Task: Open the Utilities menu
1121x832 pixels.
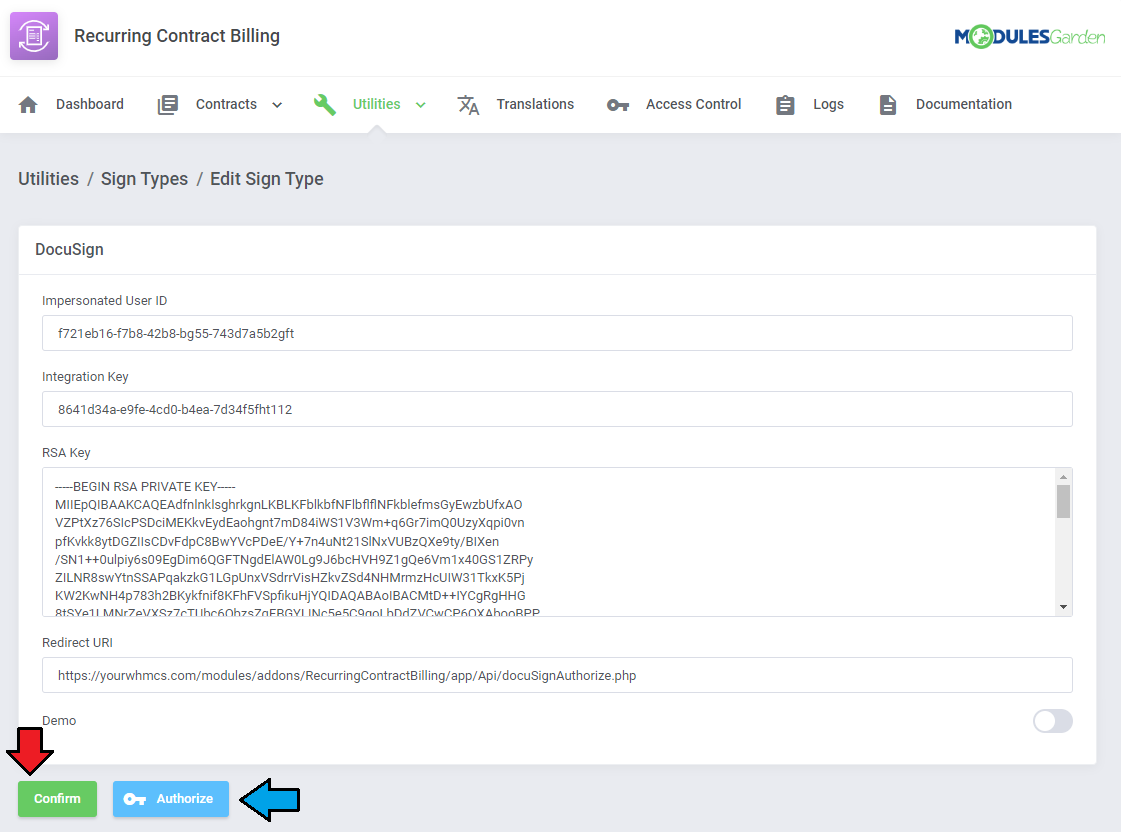Action: 377,104
